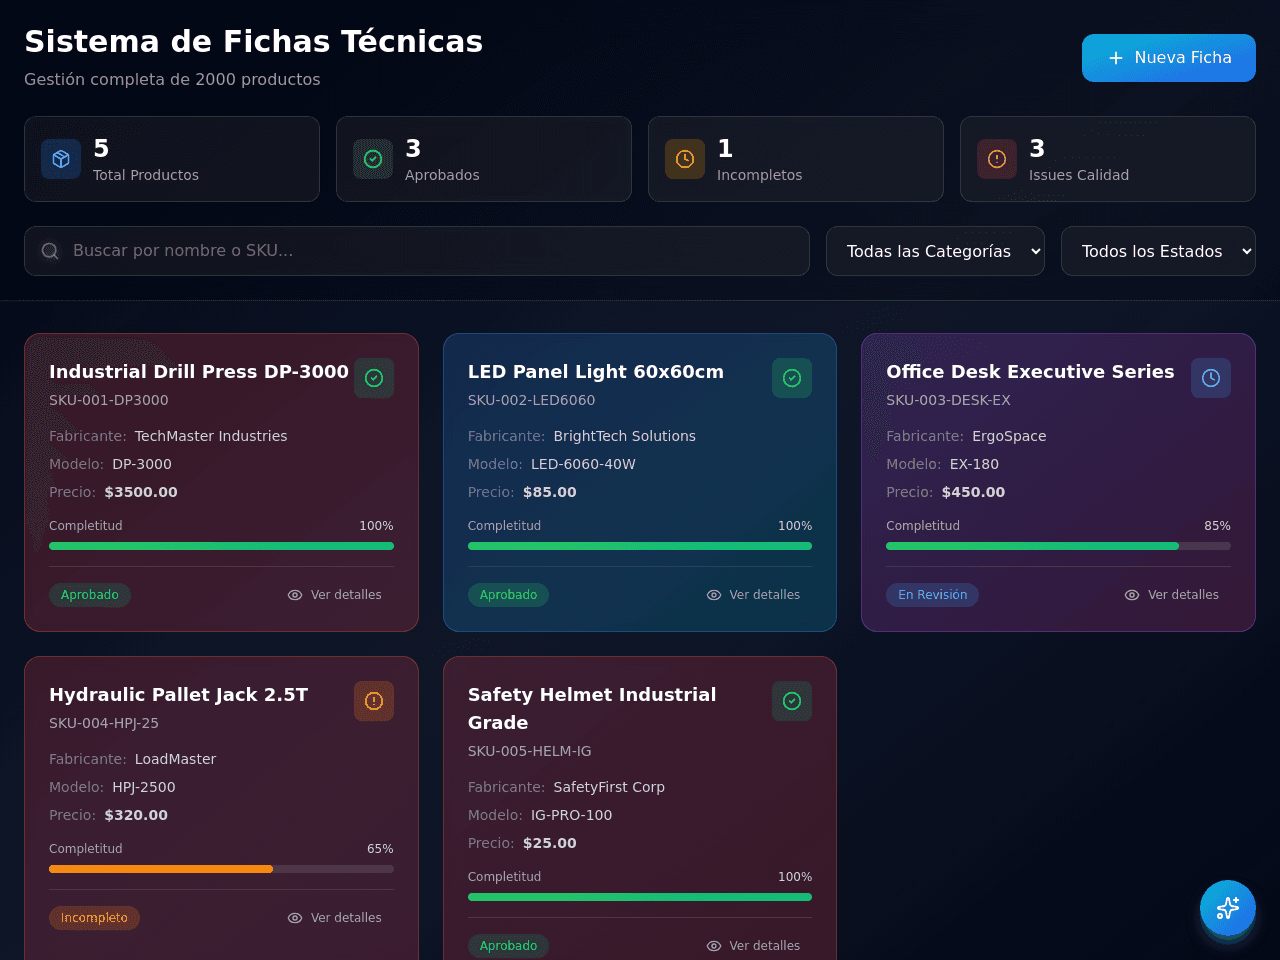Click eye icon on Industrial Drill Press card

point(295,595)
